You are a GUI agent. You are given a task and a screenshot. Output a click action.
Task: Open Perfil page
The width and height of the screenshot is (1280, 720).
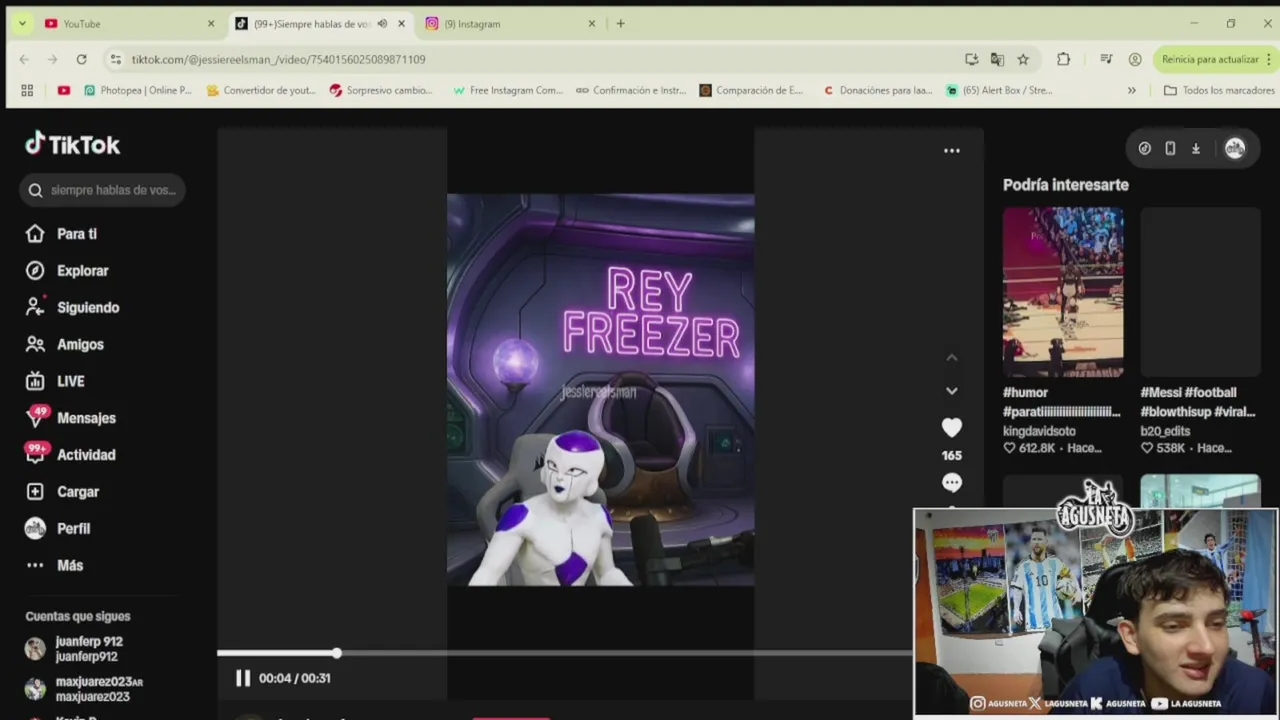click(x=58, y=528)
